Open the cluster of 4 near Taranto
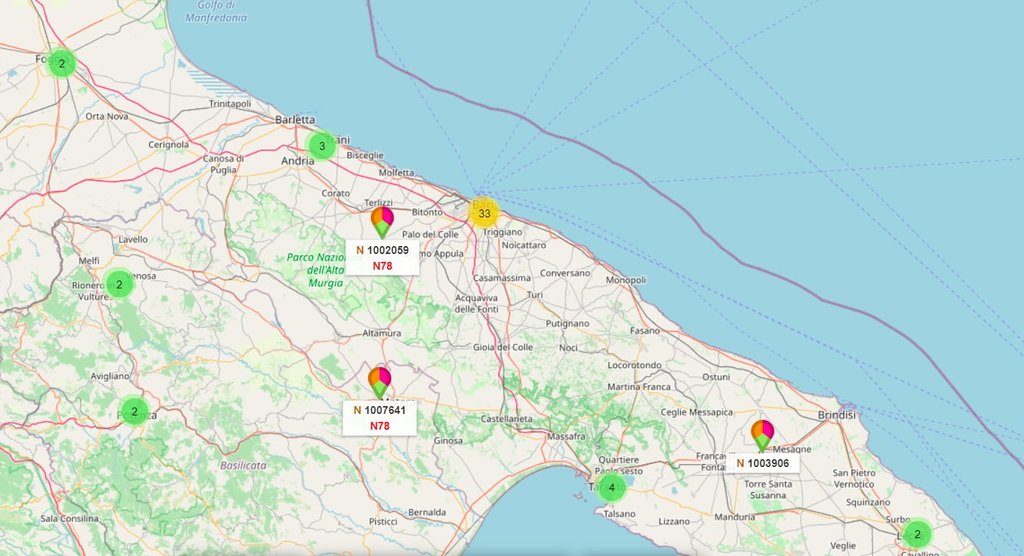The width and height of the screenshot is (1024, 556). pos(611,488)
